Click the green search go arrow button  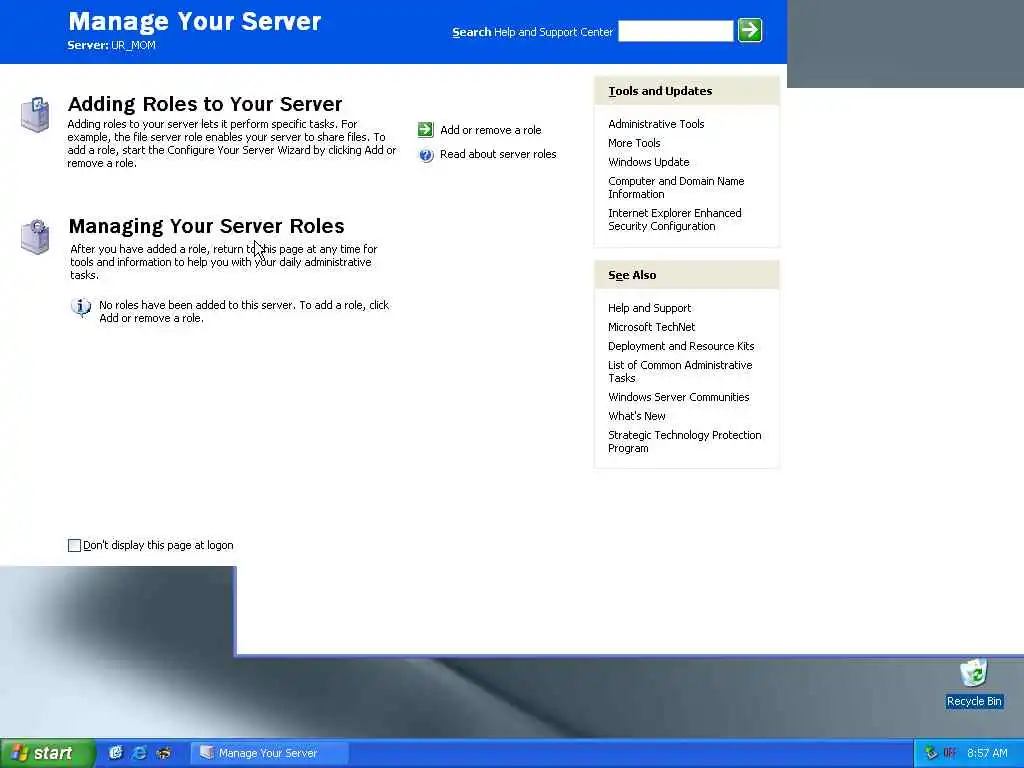pyautogui.click(x=750, y=30)
